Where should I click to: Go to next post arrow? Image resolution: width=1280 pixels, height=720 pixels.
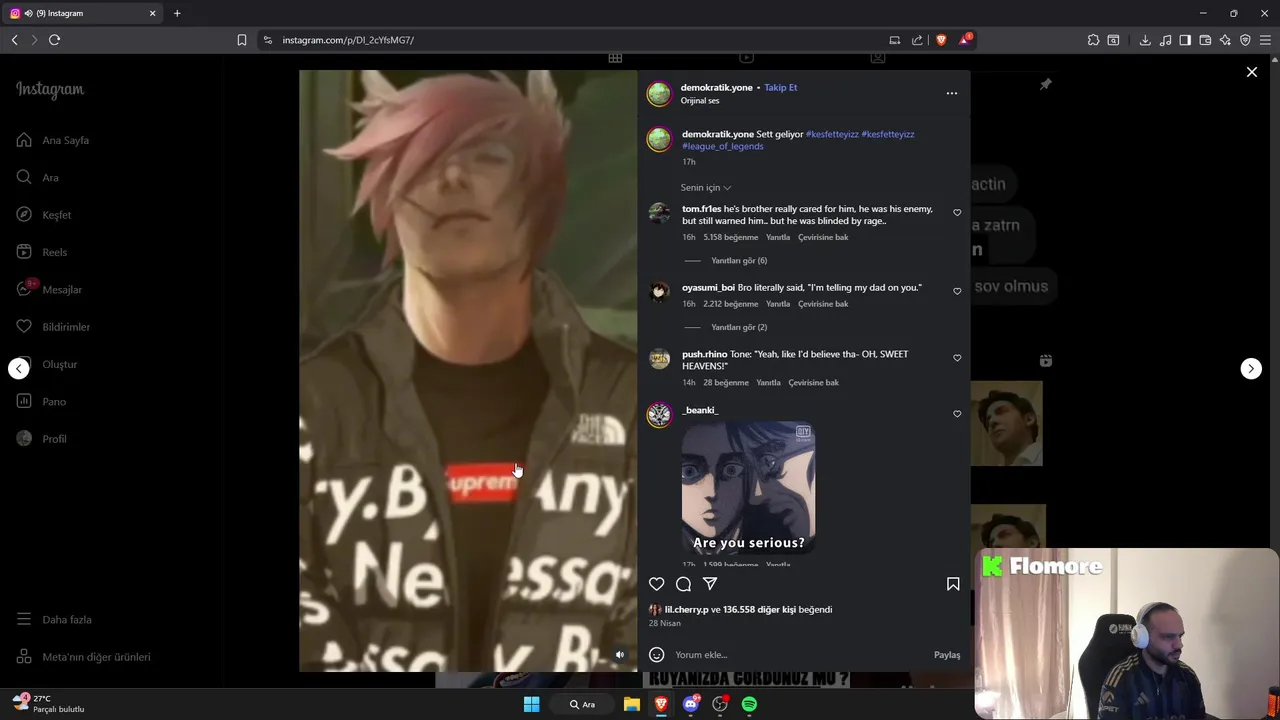tap(1251, 368)
